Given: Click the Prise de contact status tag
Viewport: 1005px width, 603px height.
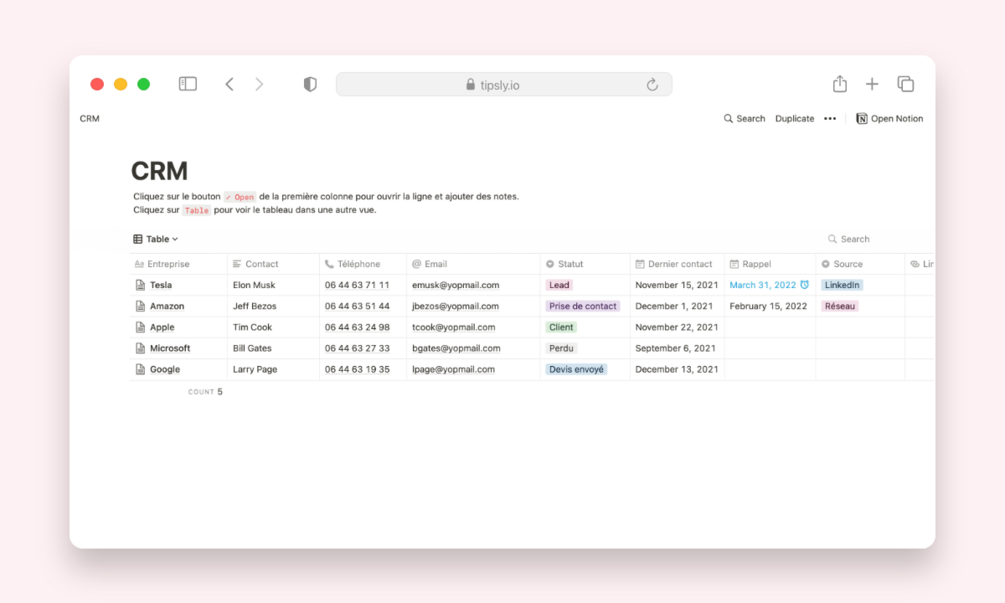Looking at the screenshot, I should click(x=583, y=306).
